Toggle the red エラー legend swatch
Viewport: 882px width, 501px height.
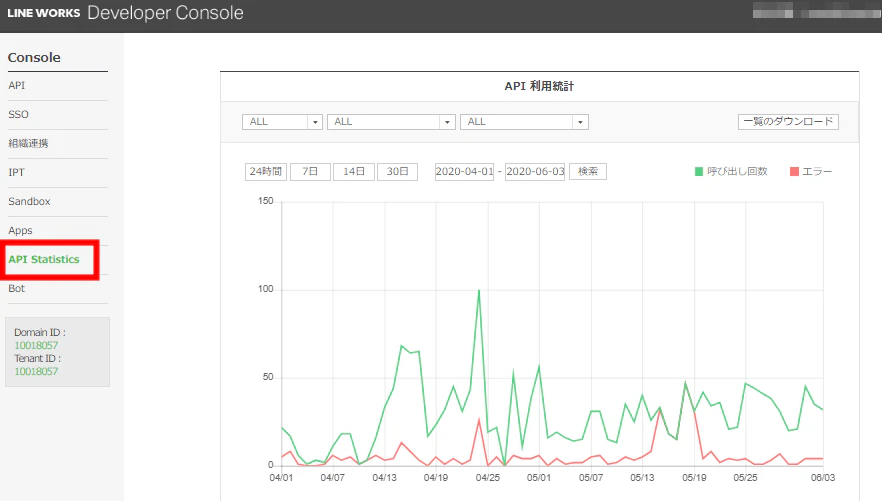794,171
